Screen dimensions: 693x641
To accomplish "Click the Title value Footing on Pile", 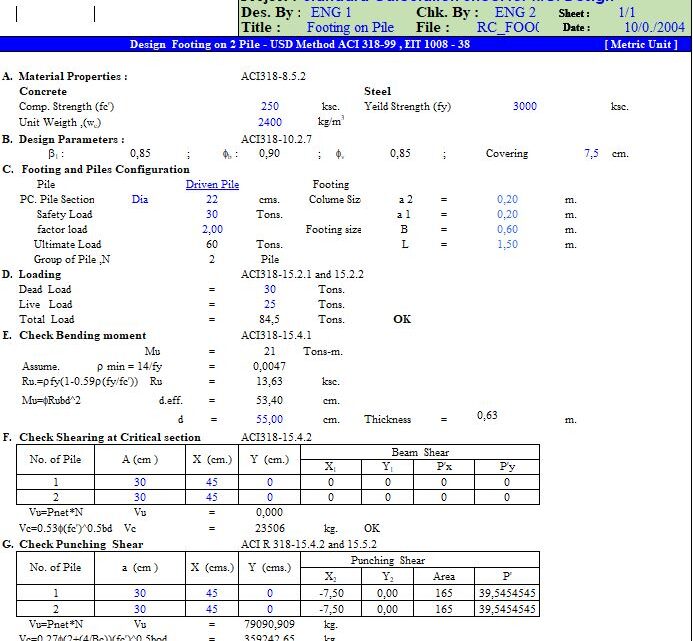I will click(x=350, y=27).
